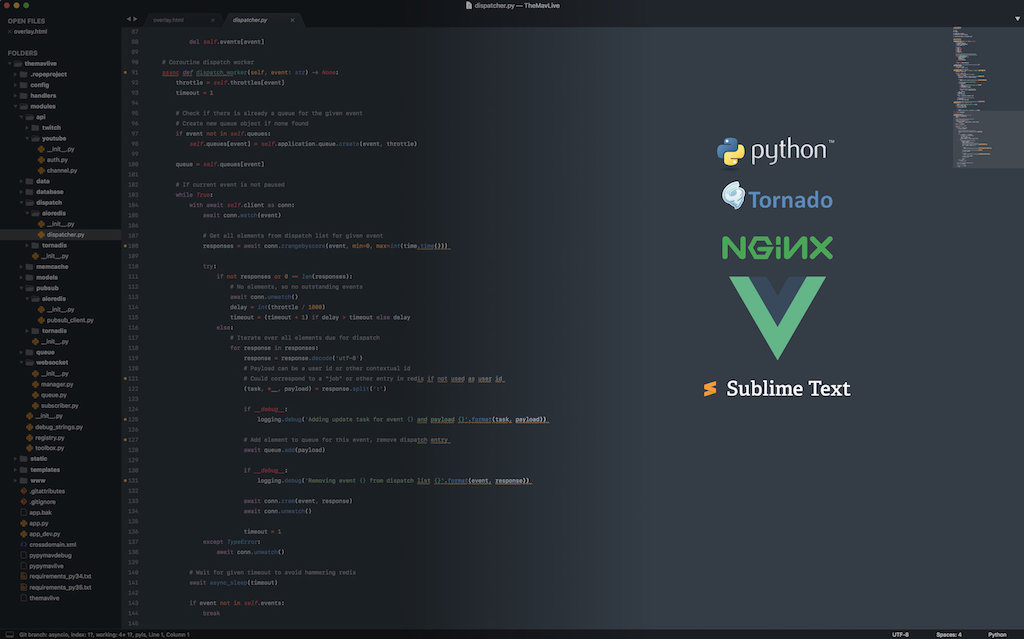Click the static folder icon
Image resolution: width=1024 pixels, height=639 pixels.
[x=24, y=459]
